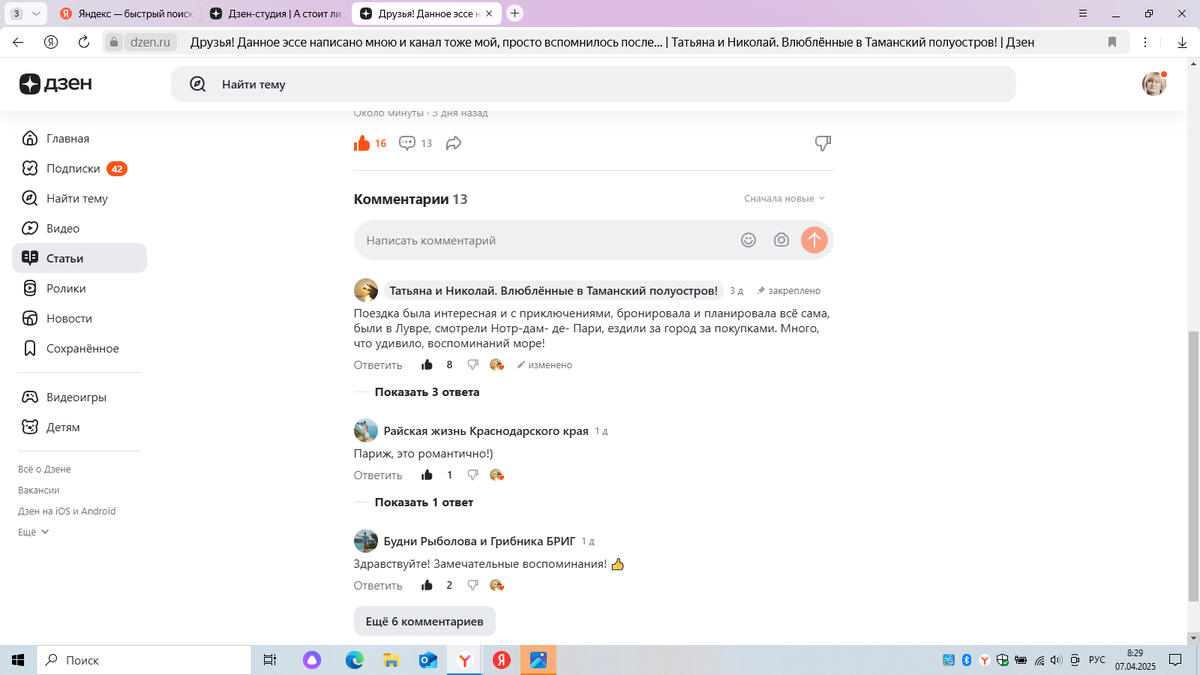Image resolution: width=1200 pixels, height=675 pixels.
Task: Open Alice assistant in the taskbar
Action: click(312, 660)
